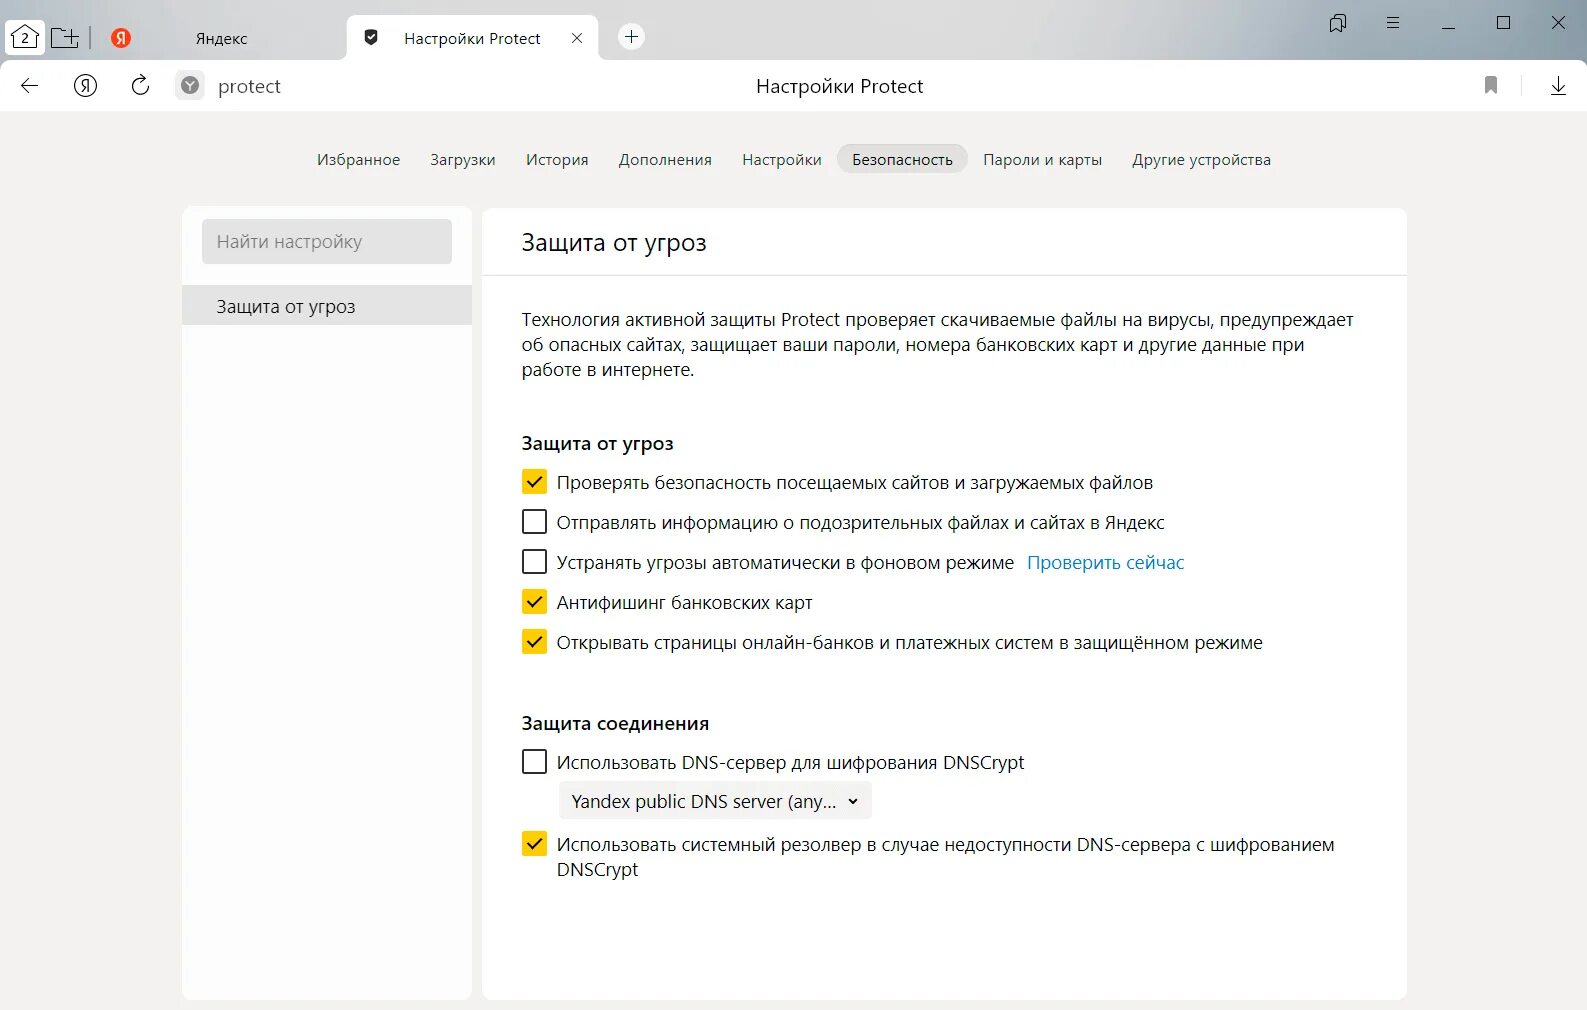The height and width of the screenshot is (1010, 1587).
Task: Click the Protect shield tab icon
Action: [x=371, y=38]
